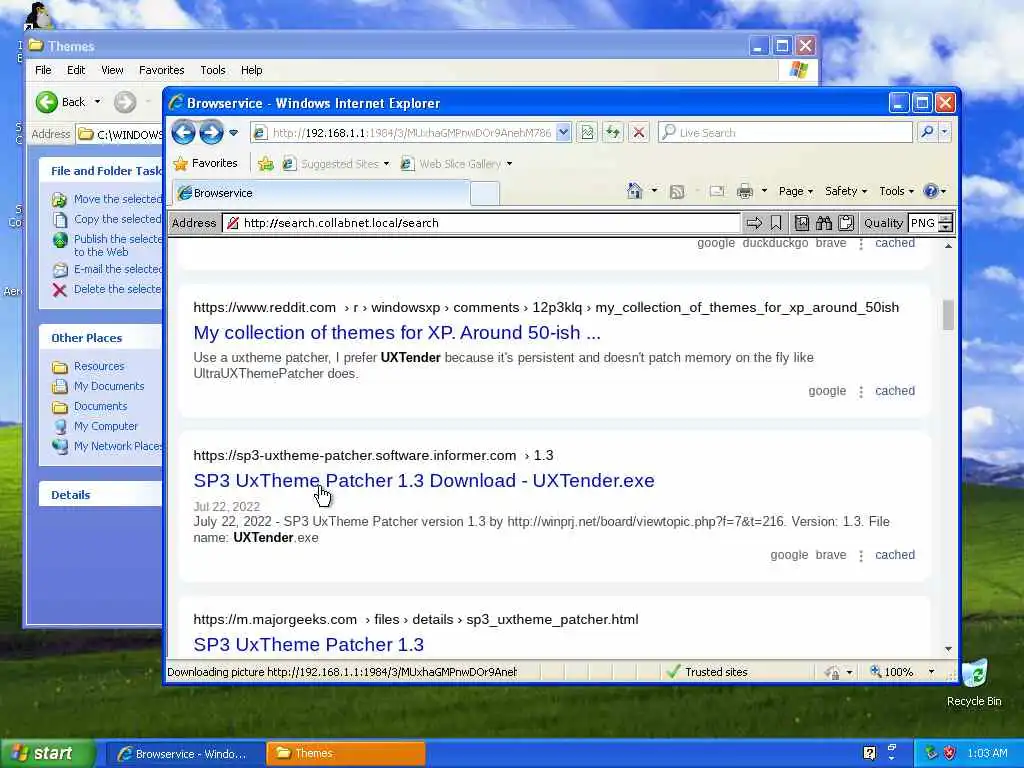Screen dimensions: 1024x768
Task: Click the page vertical scrollbar thumb
Action: (x=948, y=314)
